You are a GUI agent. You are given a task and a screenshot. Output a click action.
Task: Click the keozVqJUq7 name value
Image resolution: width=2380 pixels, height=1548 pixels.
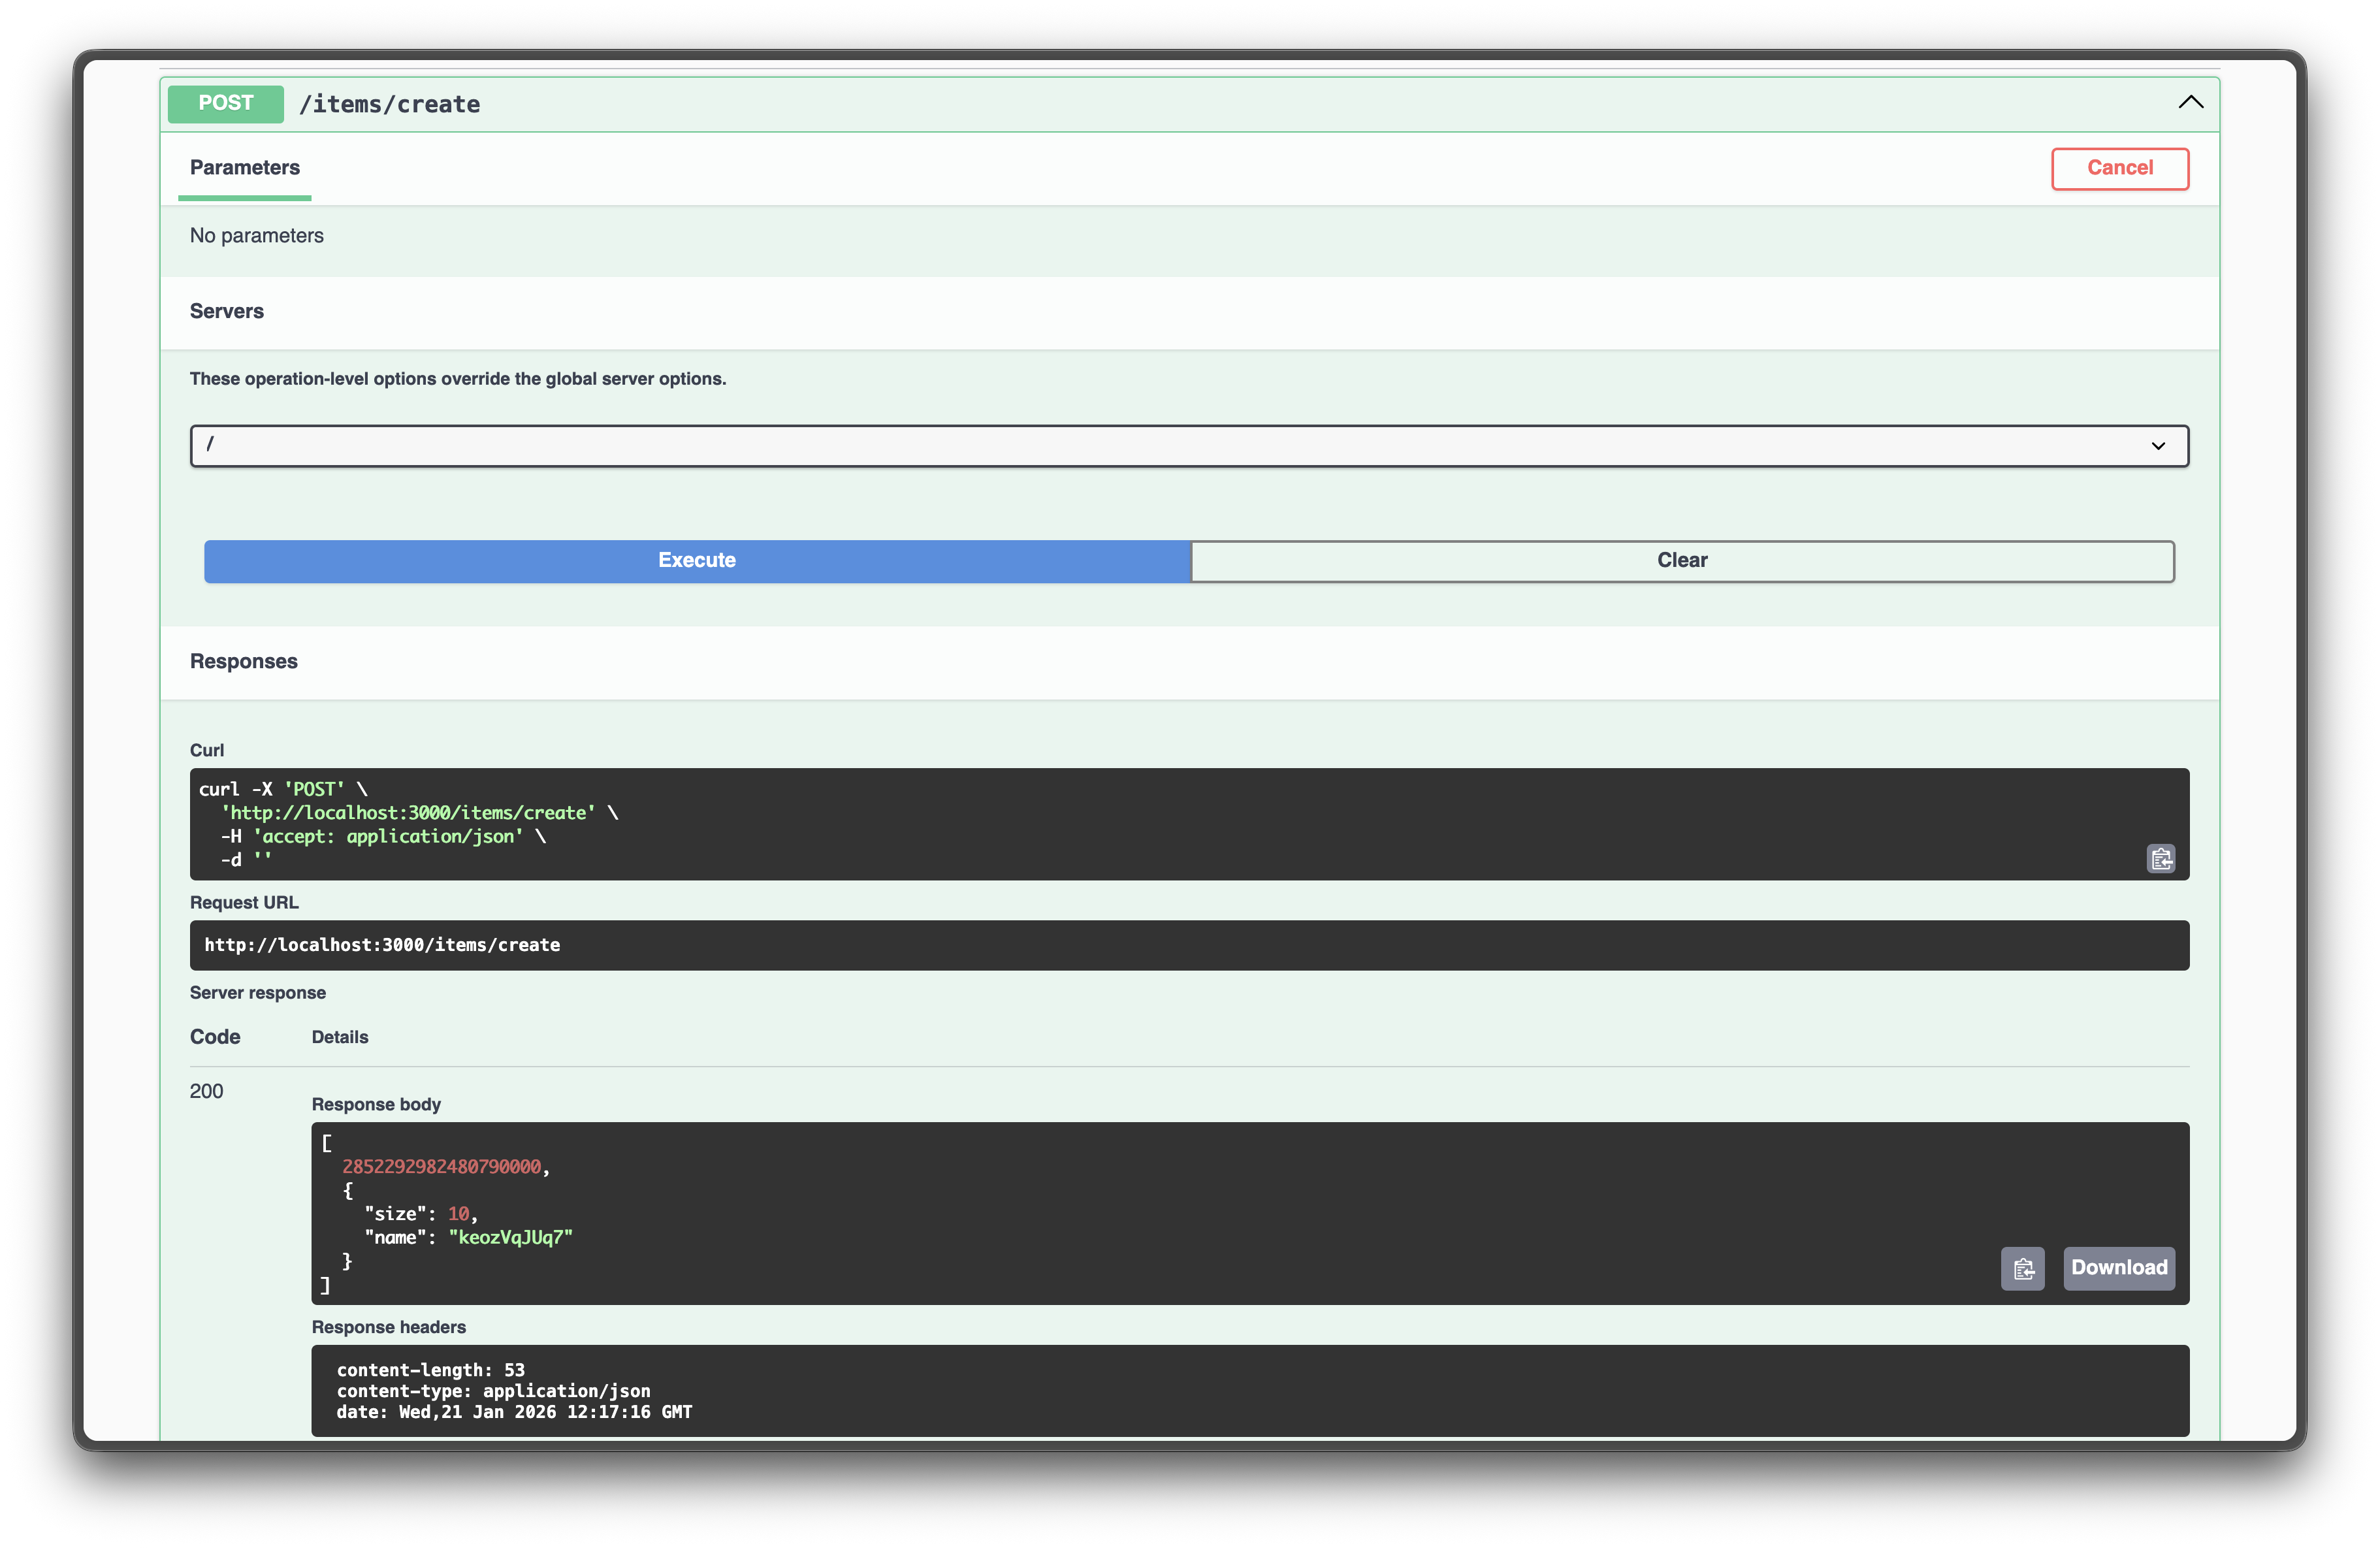tap(511, 1237)
